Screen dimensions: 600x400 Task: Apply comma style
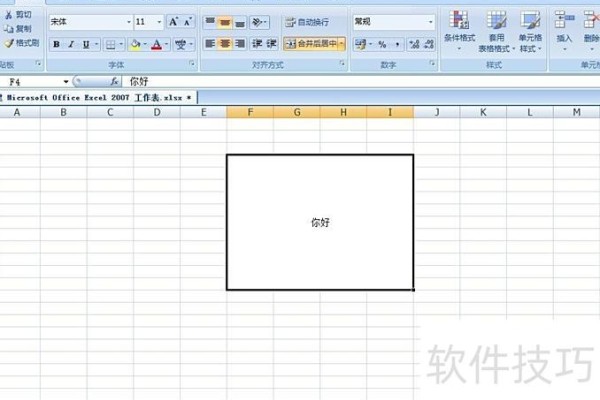[x=397, y=44]
